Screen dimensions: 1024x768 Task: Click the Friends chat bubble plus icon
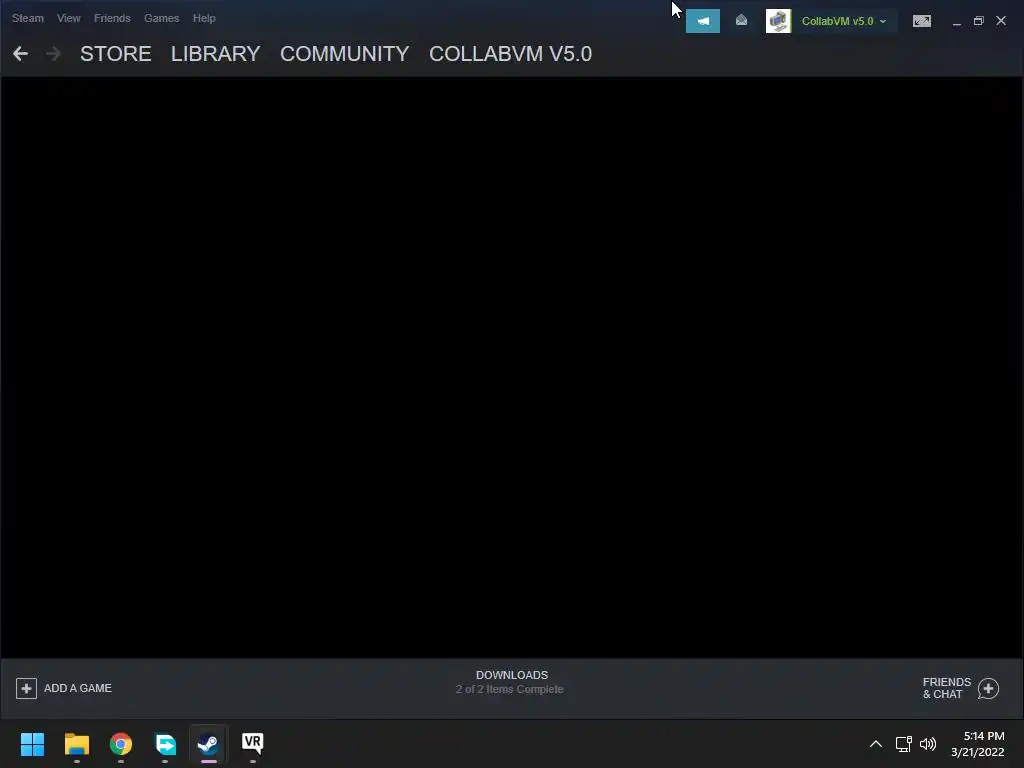click(988, 688)
